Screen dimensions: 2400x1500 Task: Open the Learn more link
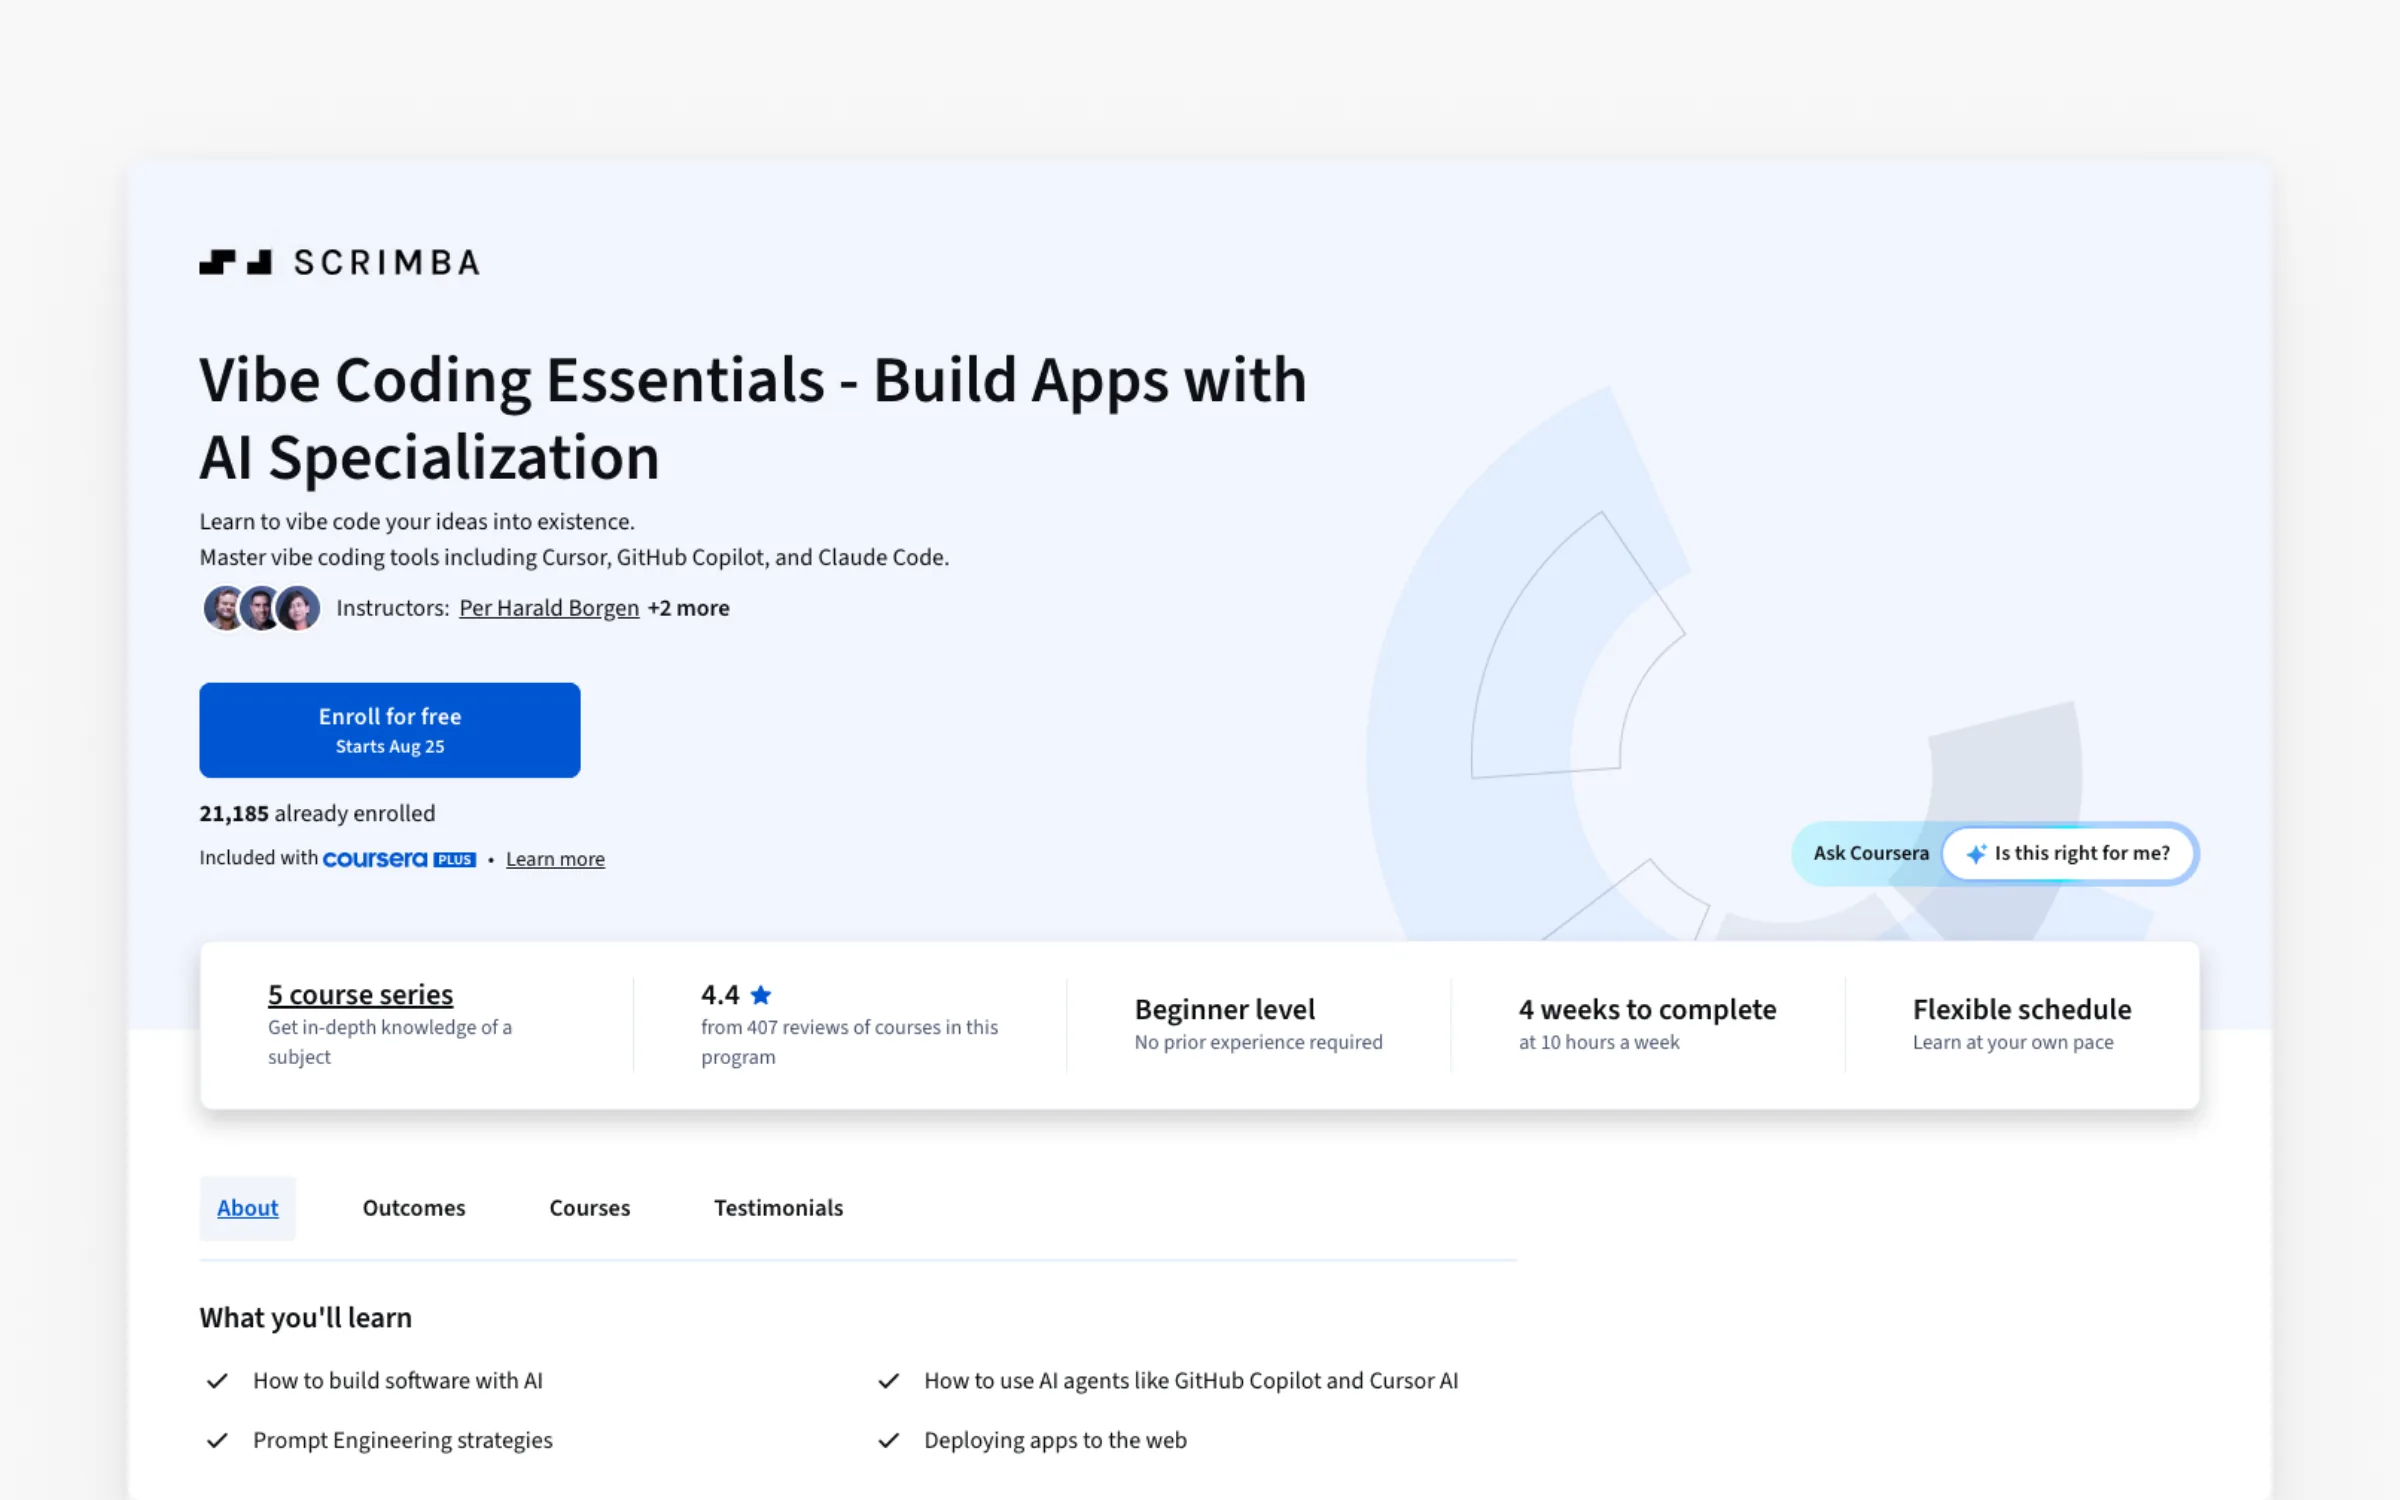pos(555,859)
